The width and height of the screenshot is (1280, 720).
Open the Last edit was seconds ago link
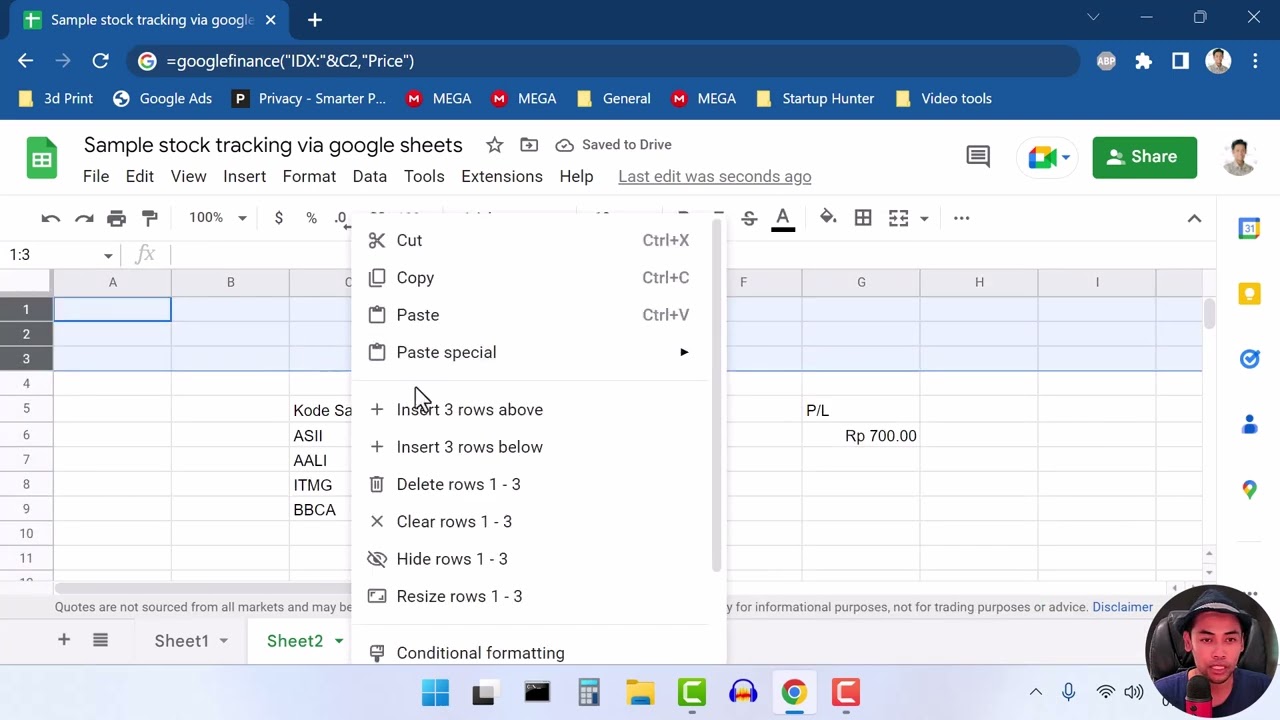714,176
